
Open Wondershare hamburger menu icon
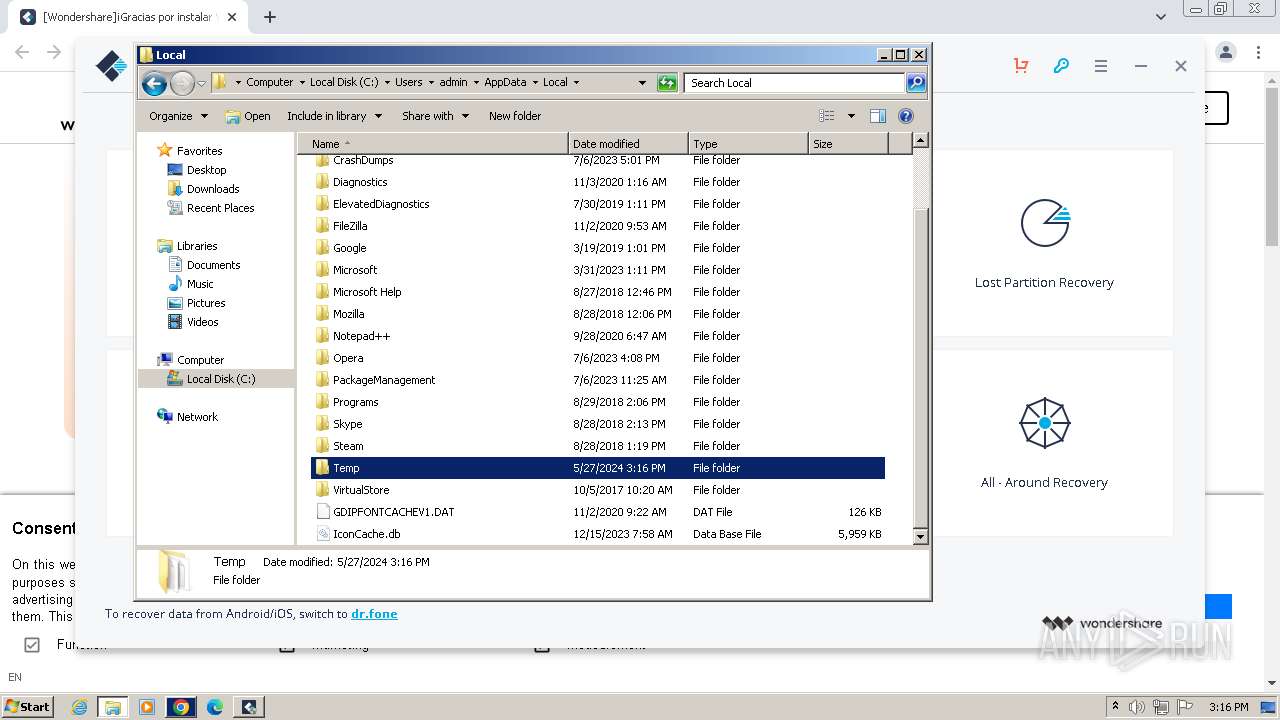click(1101, 66)
